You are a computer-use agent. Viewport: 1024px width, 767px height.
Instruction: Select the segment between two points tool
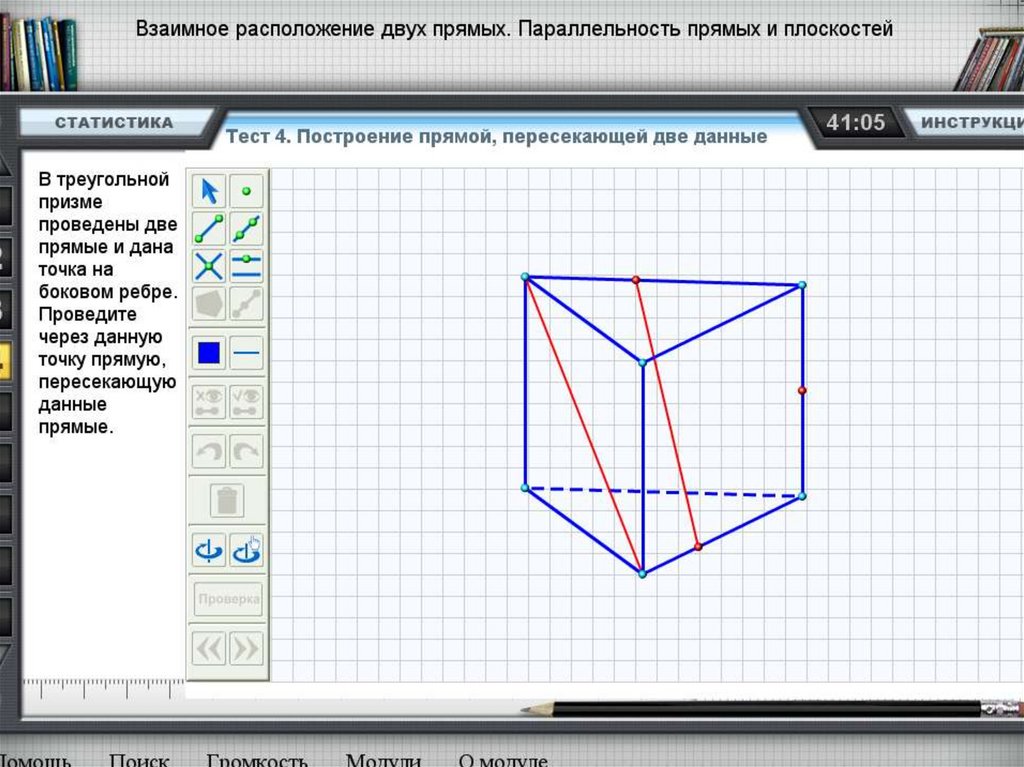pyautogui.click(x=209, y=229)
